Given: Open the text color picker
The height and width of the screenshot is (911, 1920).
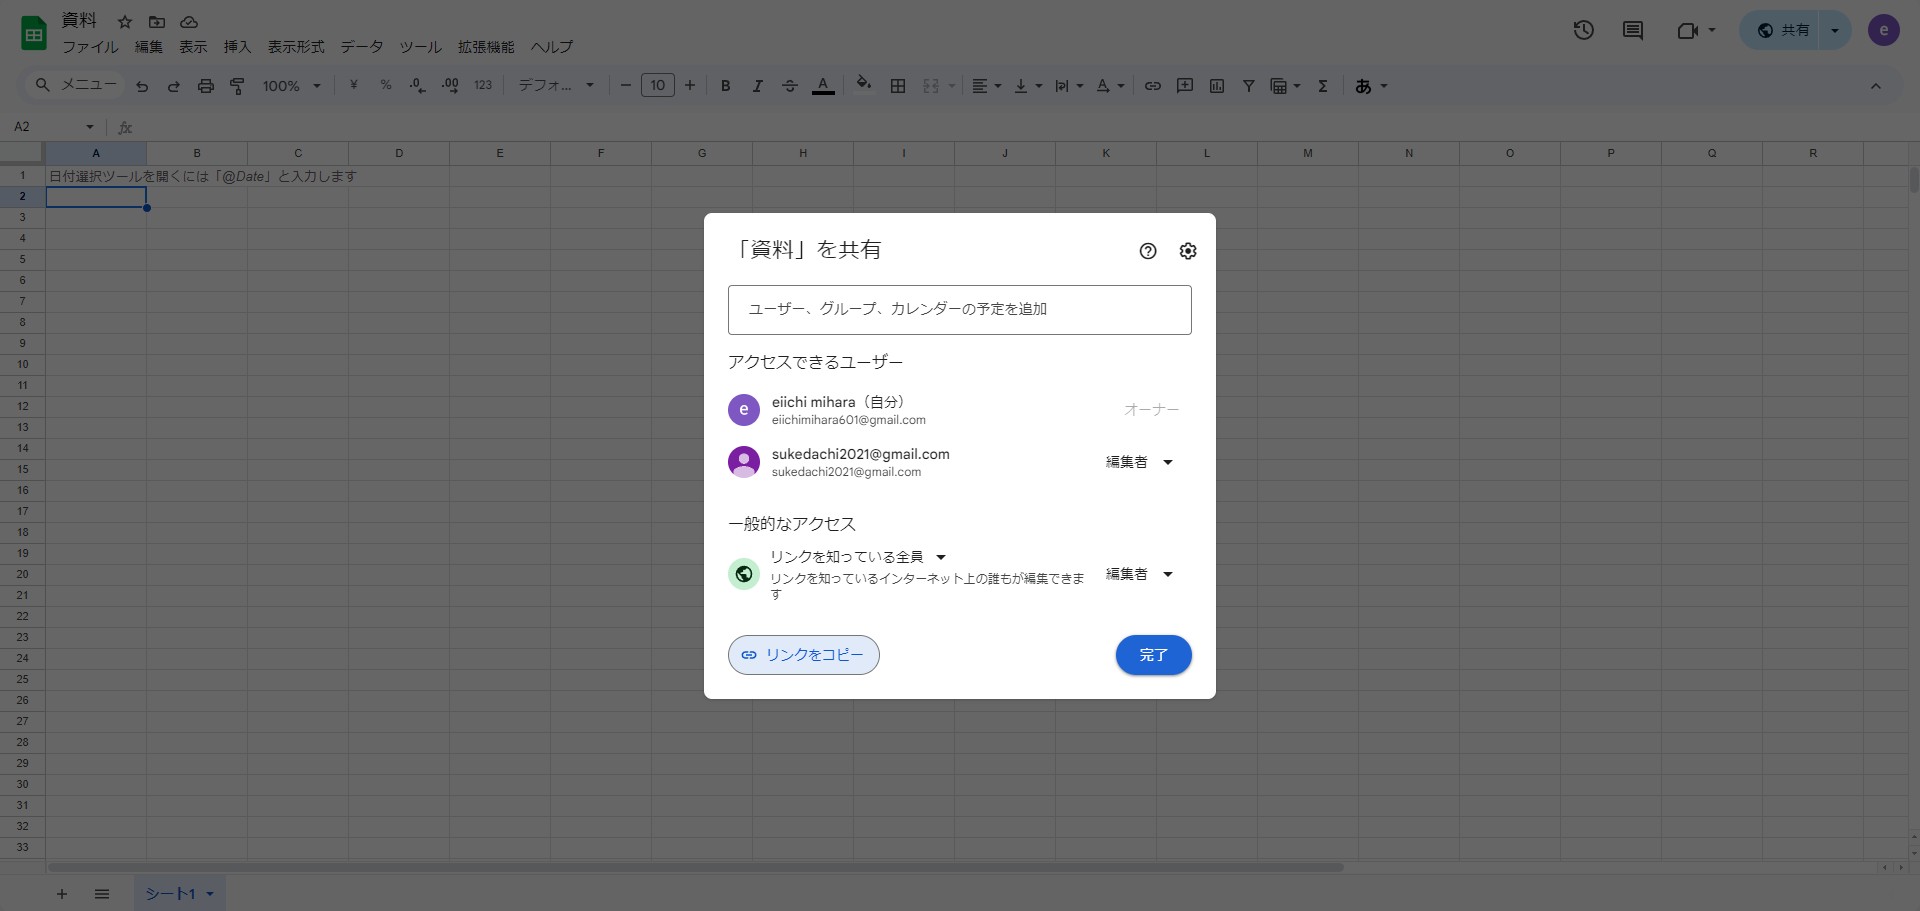Looking at the screenshot, I should (823, 86).
